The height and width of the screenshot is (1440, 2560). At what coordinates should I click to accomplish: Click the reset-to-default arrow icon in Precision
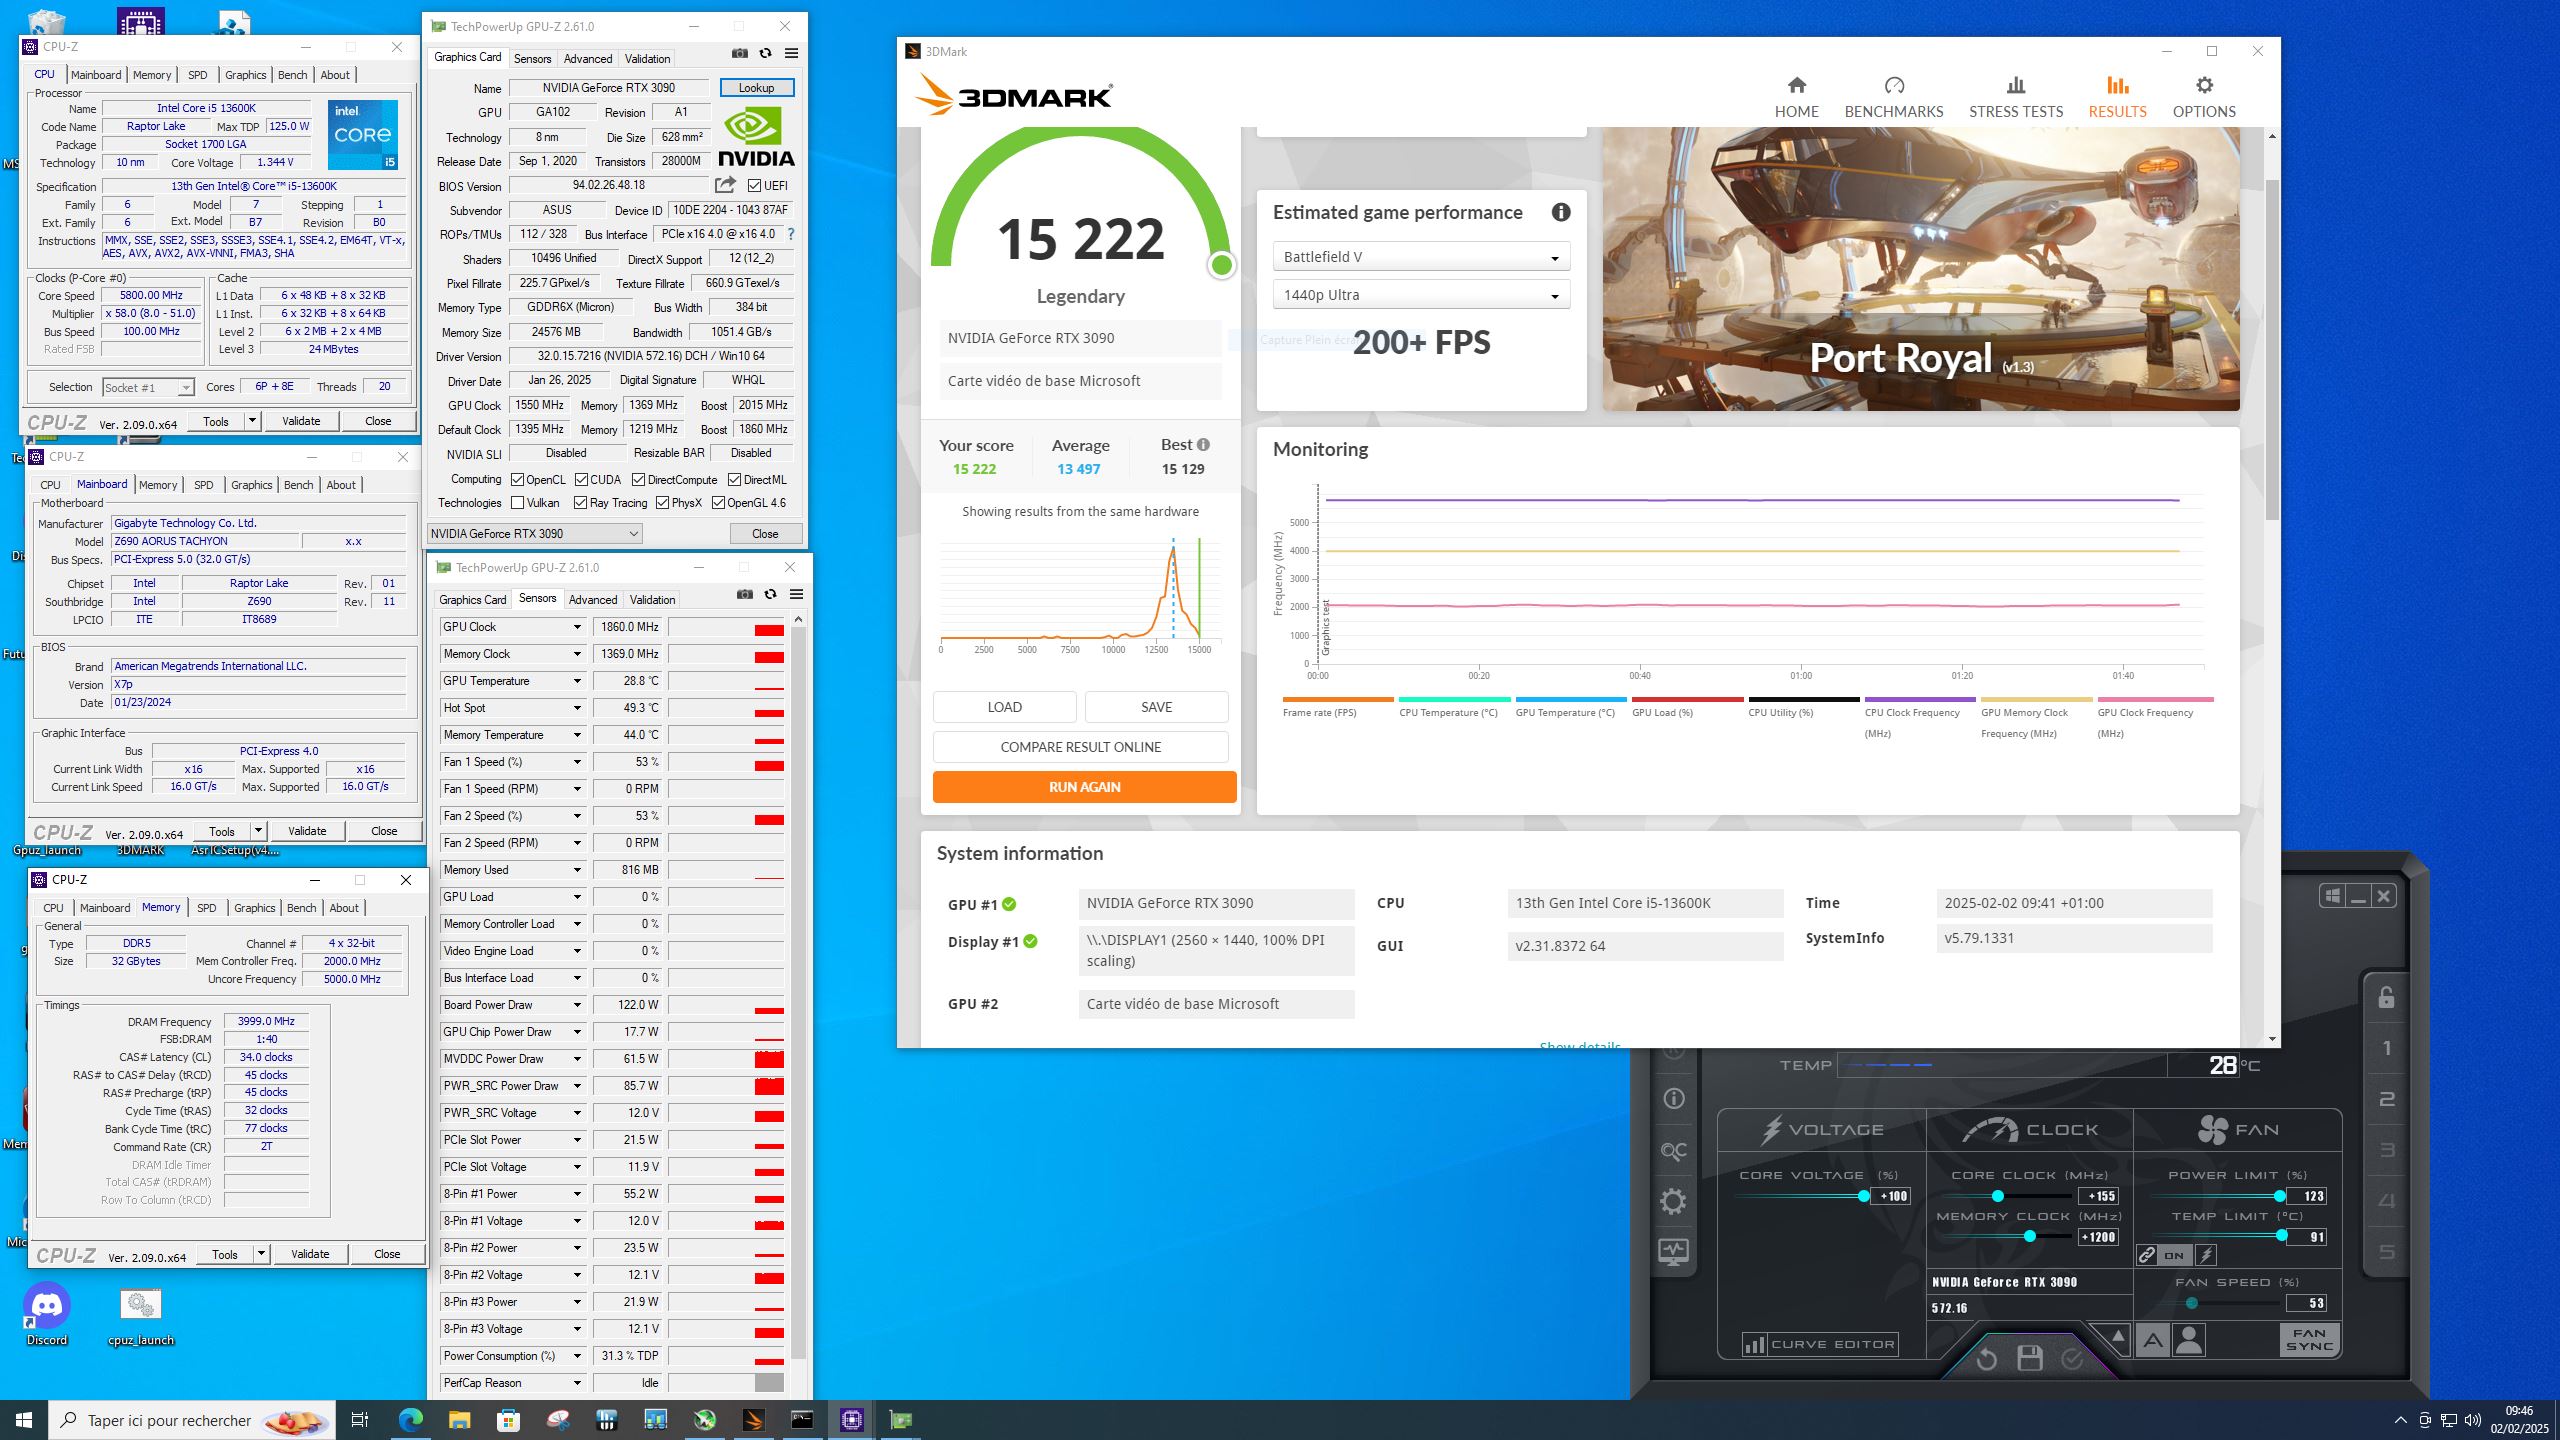pos(1986,1358)
